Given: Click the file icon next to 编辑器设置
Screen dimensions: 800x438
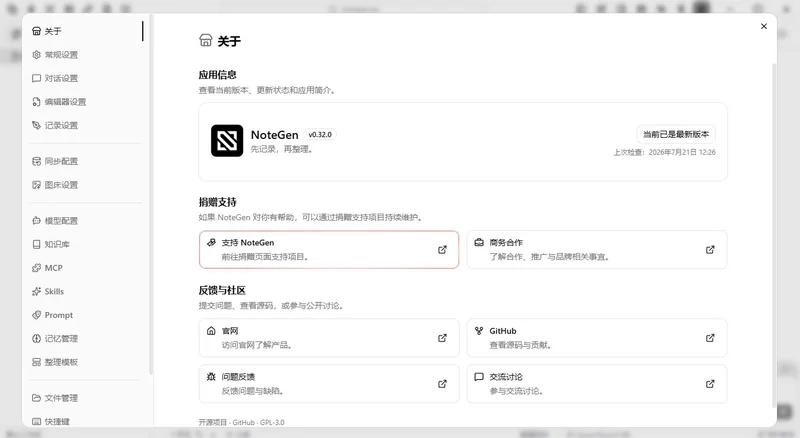Looking at the screenshot, I should 36,102.
